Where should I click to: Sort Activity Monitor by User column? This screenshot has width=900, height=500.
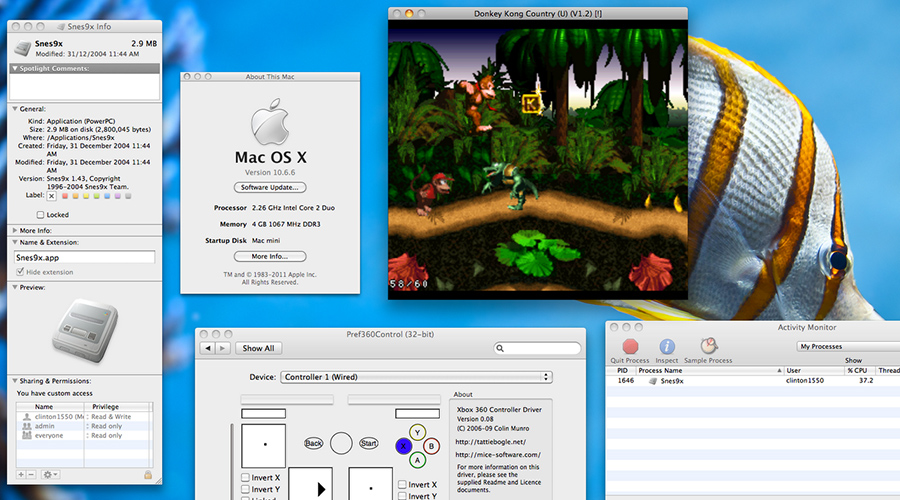(x=814, y=370)
